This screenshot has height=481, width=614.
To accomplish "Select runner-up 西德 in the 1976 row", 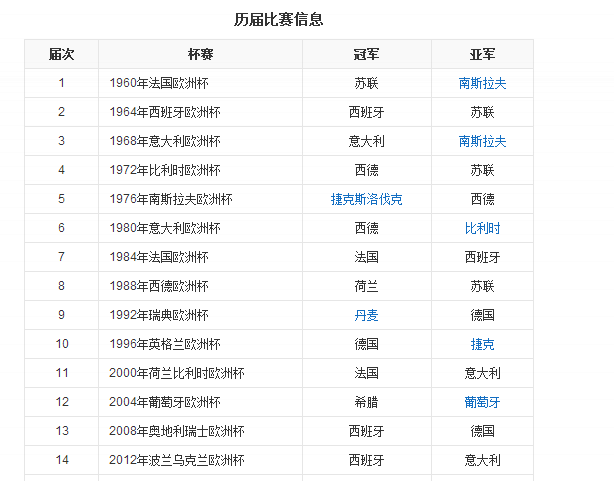I will 482,199.
